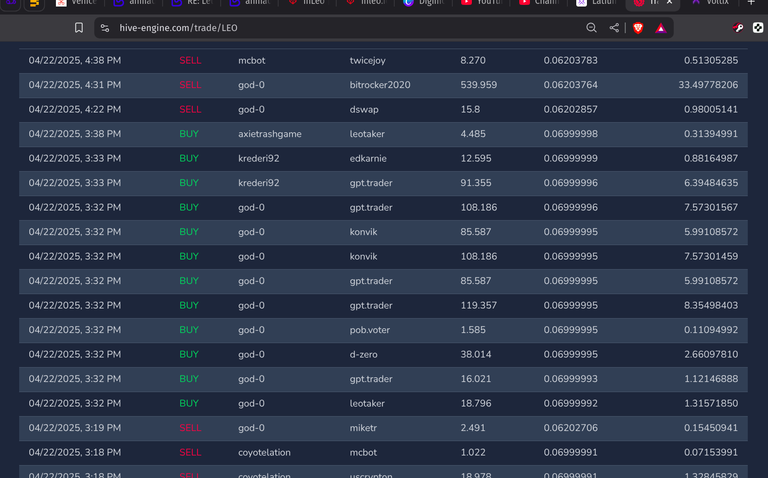Switch to the first YouTube browser tab
Screen dimensions: 768x478
pyautogui.click(x=482, y=3)
